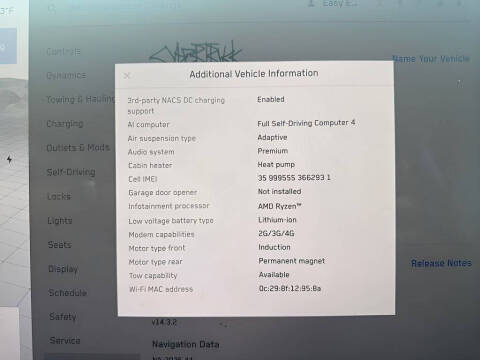Go to the Locks menu
The image size is (480, 360).
click(x=59, y=196)
